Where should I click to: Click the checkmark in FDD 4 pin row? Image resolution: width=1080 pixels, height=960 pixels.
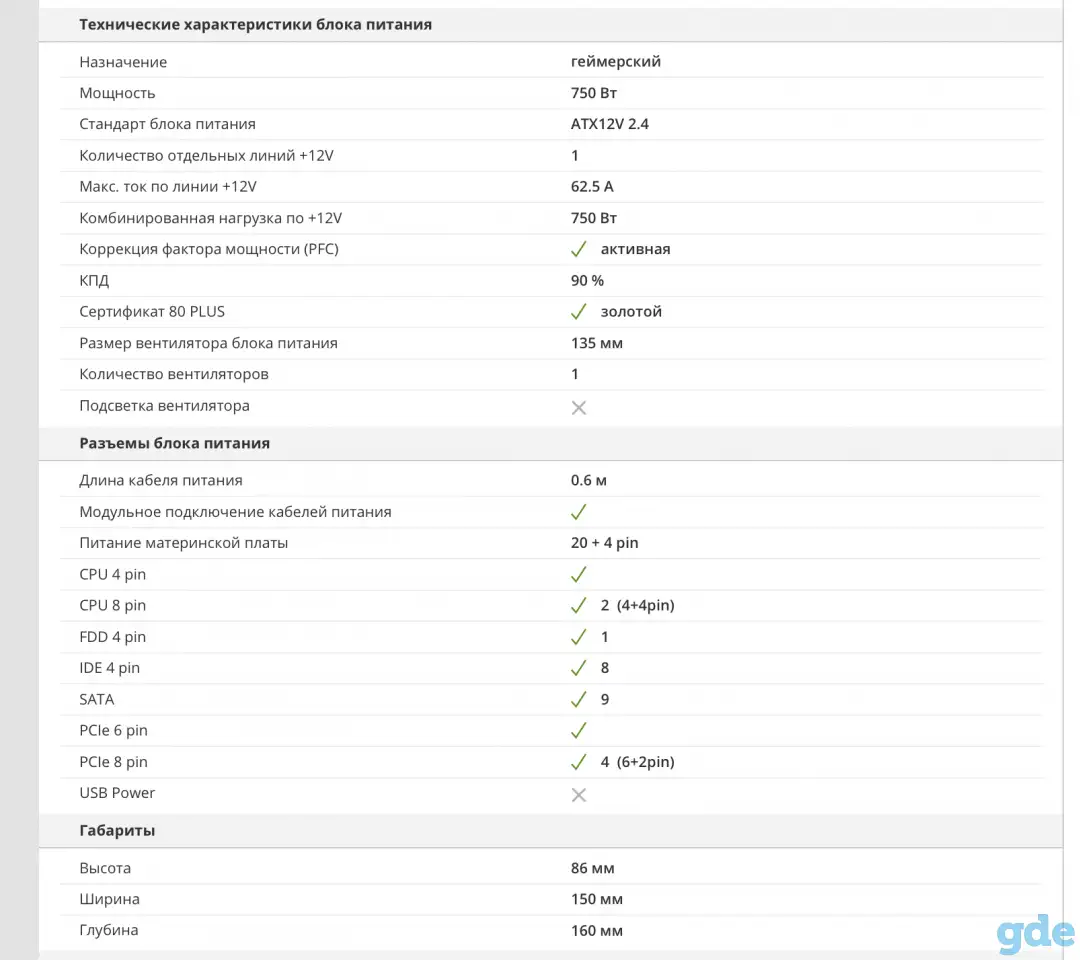(579, 637)
